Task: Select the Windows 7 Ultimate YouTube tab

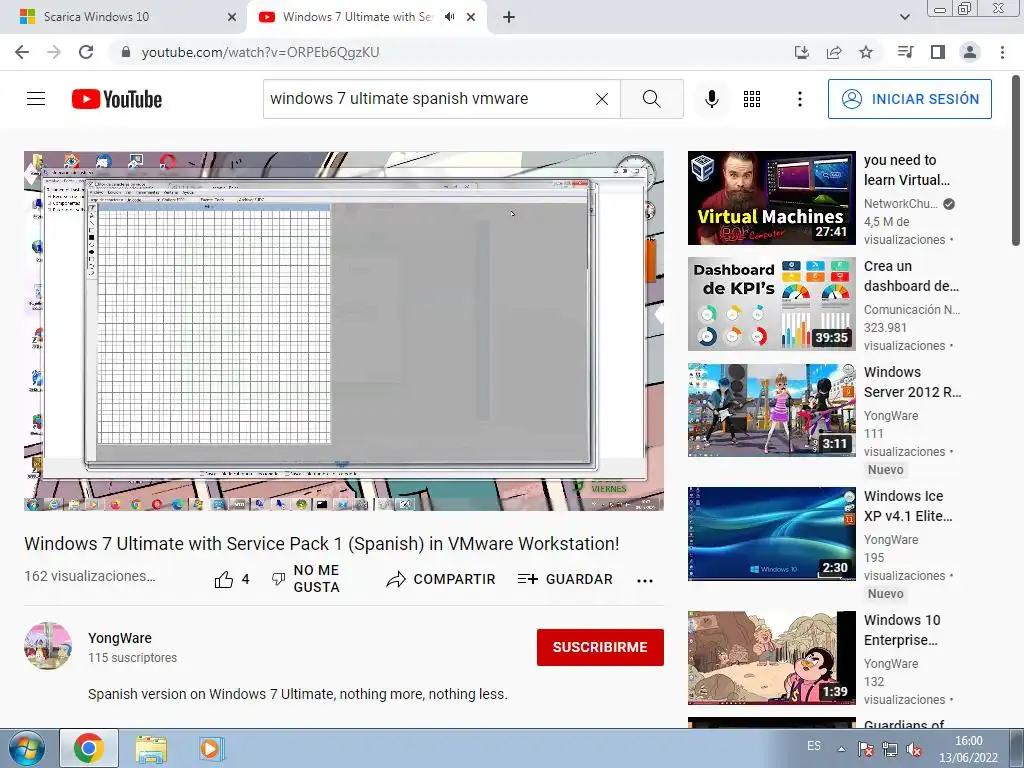Action: pos(358,17)
